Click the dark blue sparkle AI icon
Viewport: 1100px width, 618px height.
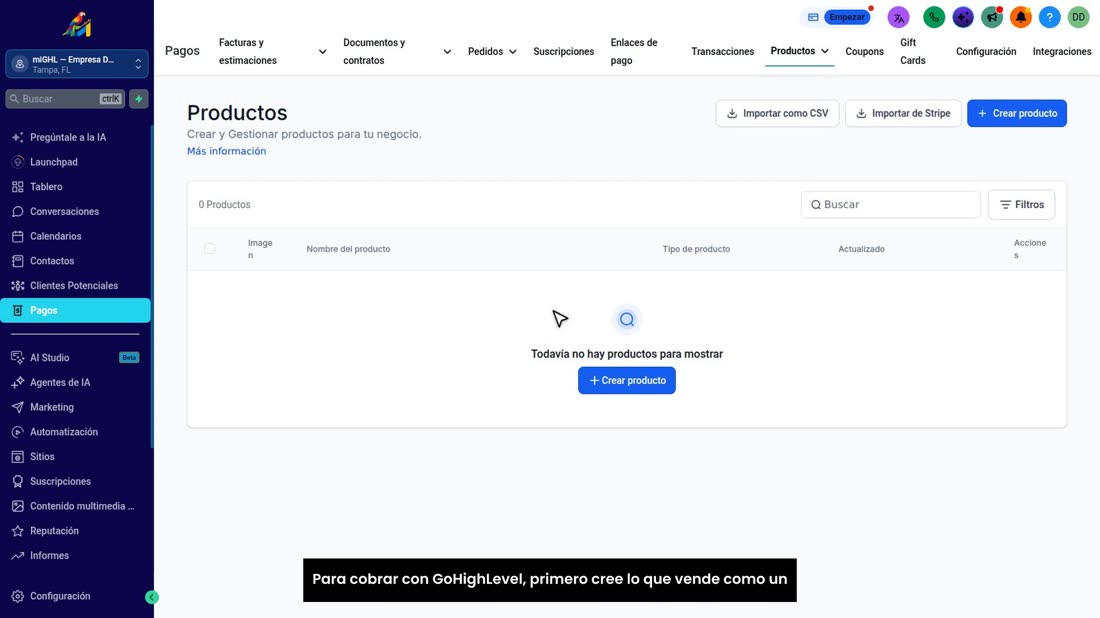(x=962, y=17)
